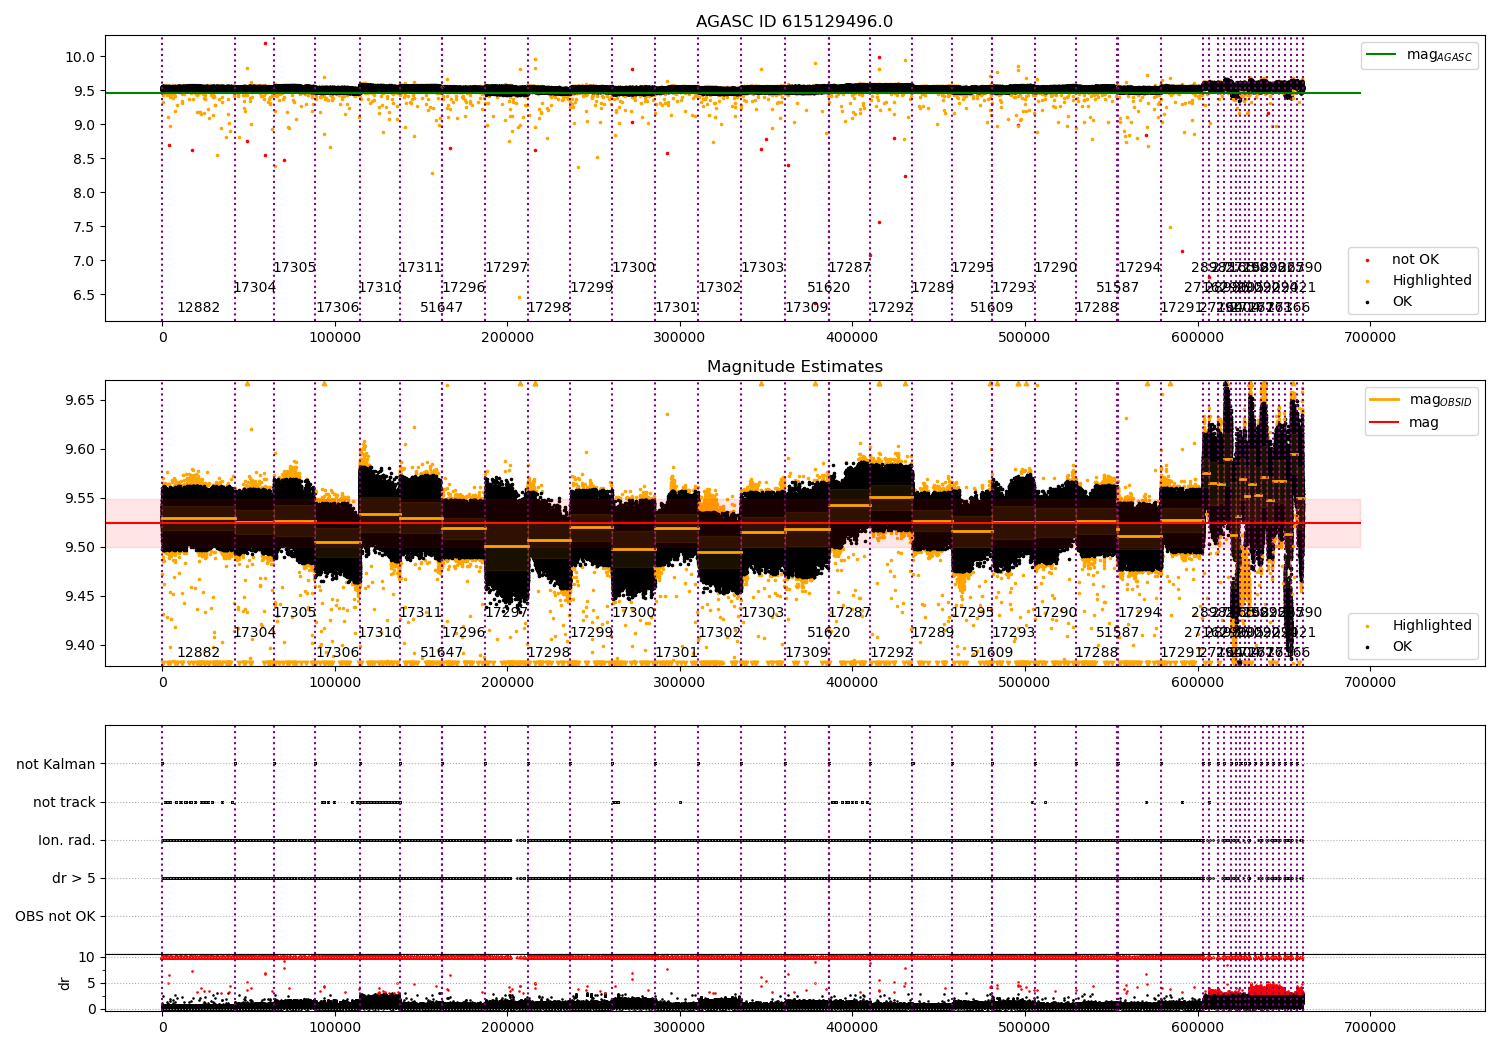1500x1050 pixels.
Task: Click the '10.0' y-axis tick label
Action: (79, 57)
